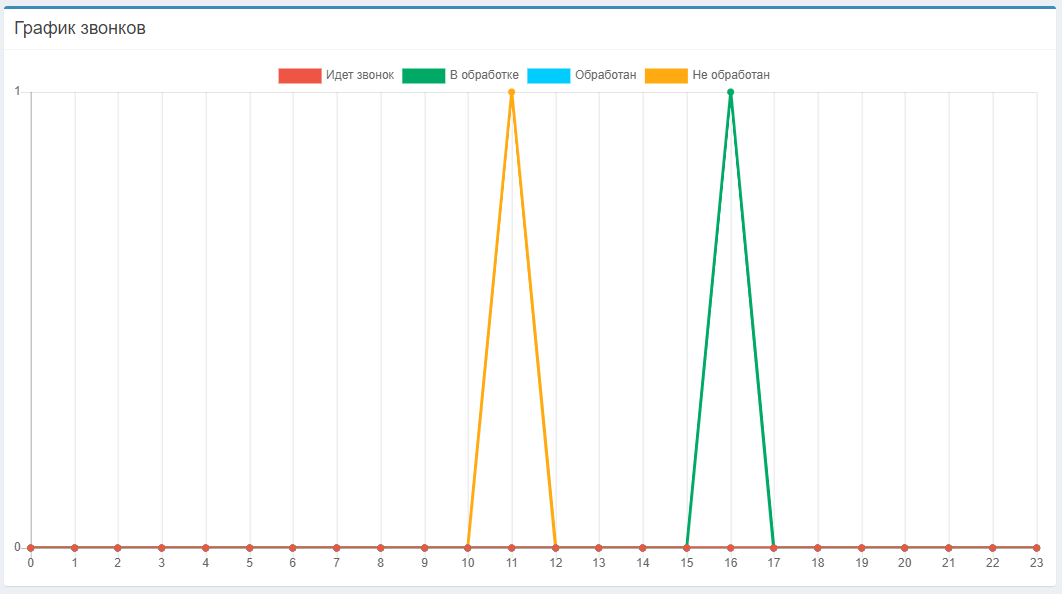Image resolution: width=1062 pixels, height=594 pixels.
Task: Select the zero-value data point at hour 20
Action: (x=905, y=548)
